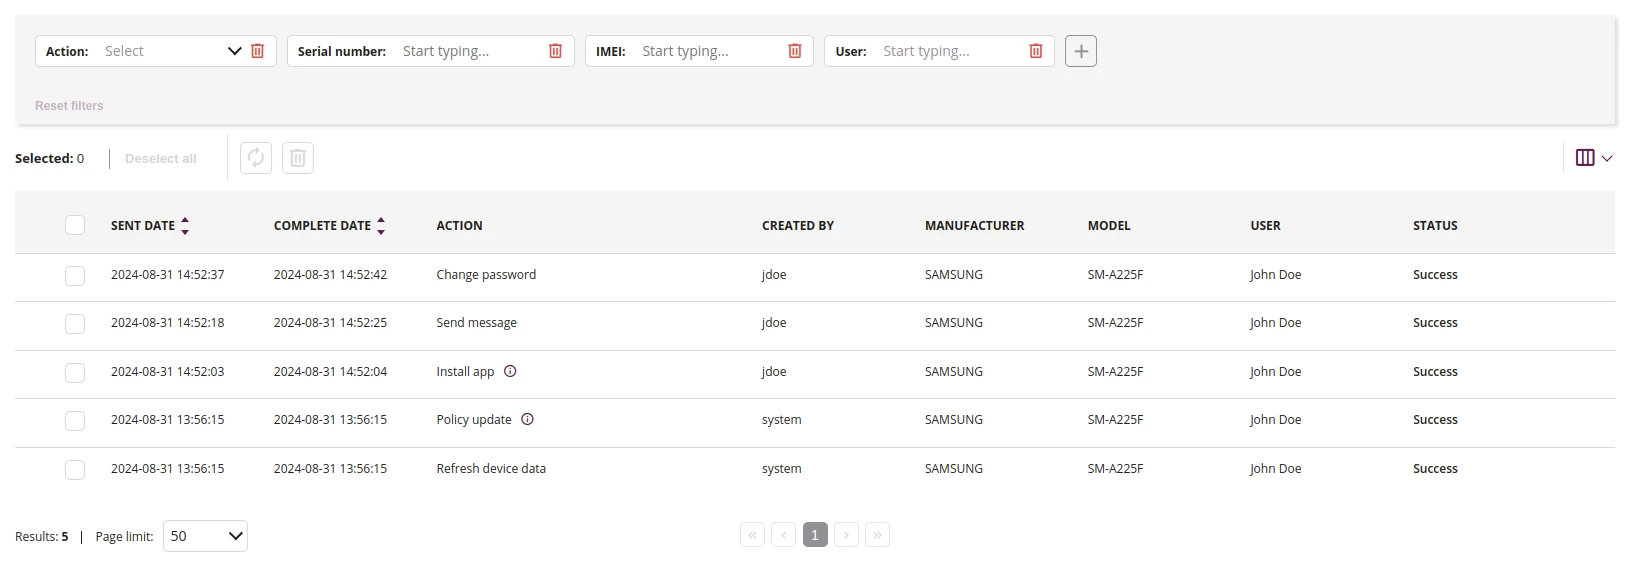Check the Send message row checkbox

(x=75, y=323)
